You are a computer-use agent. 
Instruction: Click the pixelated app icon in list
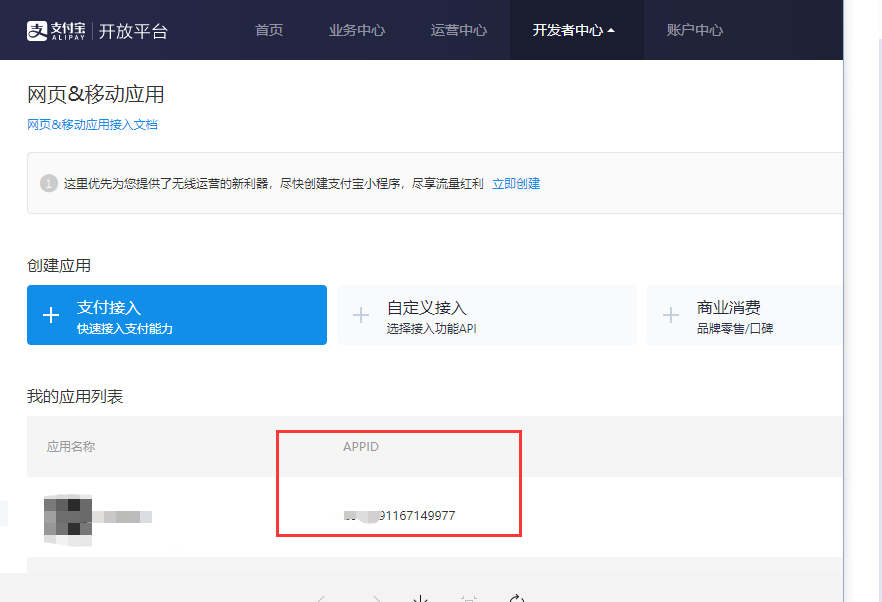point(68,517)
